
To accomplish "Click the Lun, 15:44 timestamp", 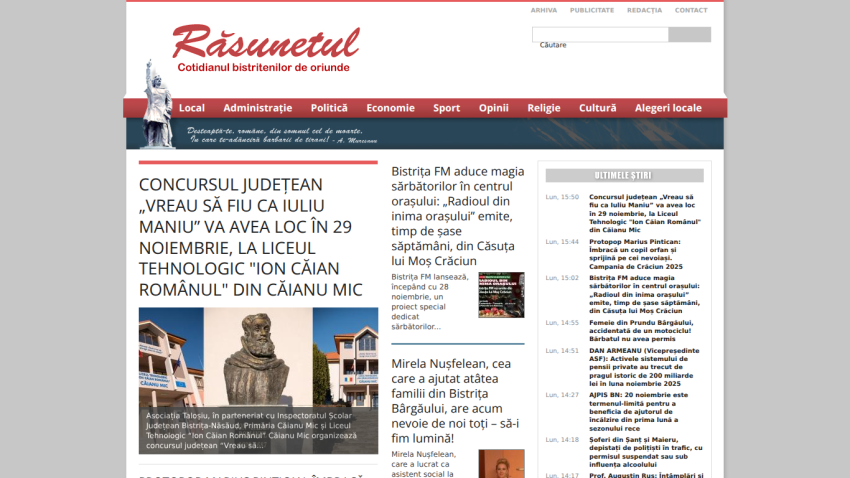I will (x=562, y=242).
